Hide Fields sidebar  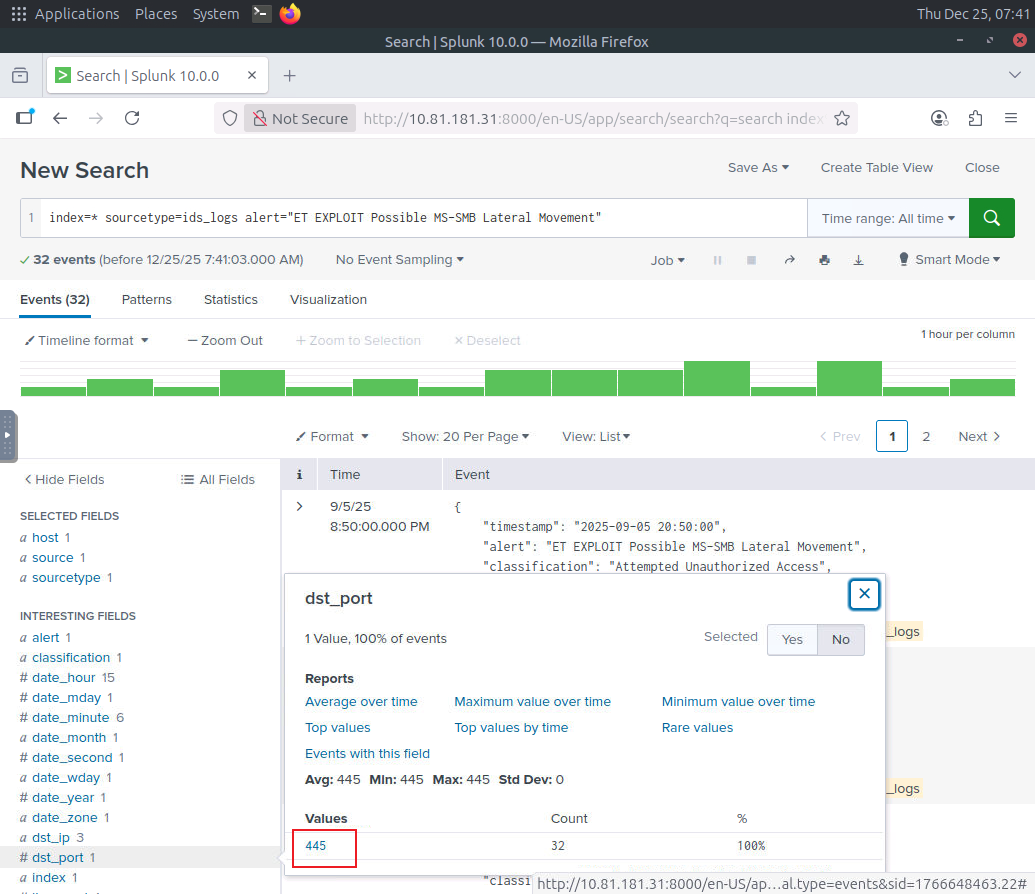pyautogui.click(x=64, y=479)
